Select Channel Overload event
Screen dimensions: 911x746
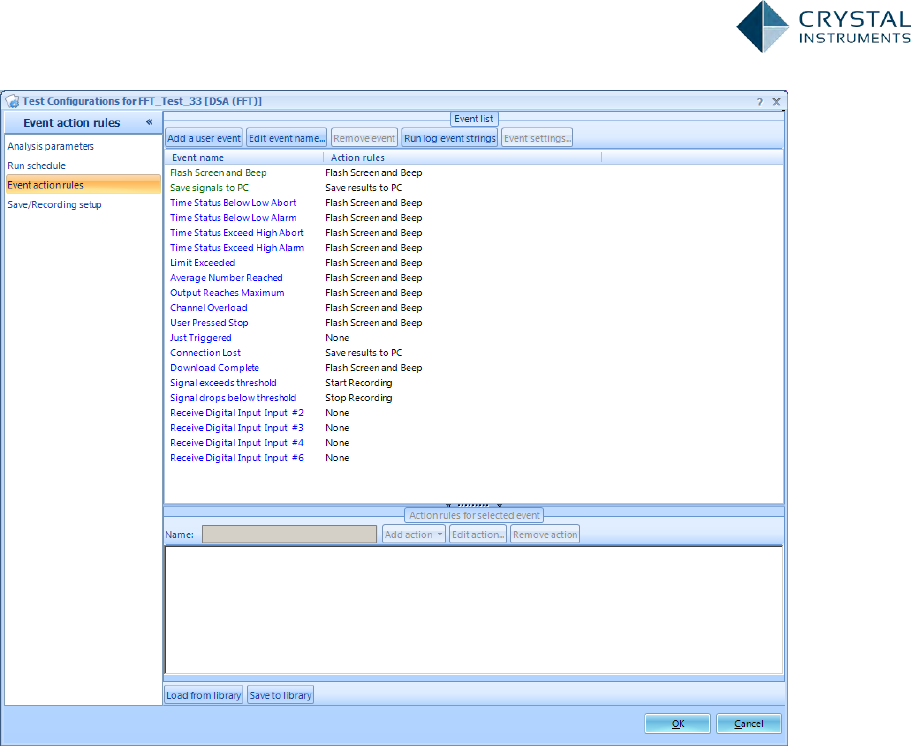(x=209, y=308)
